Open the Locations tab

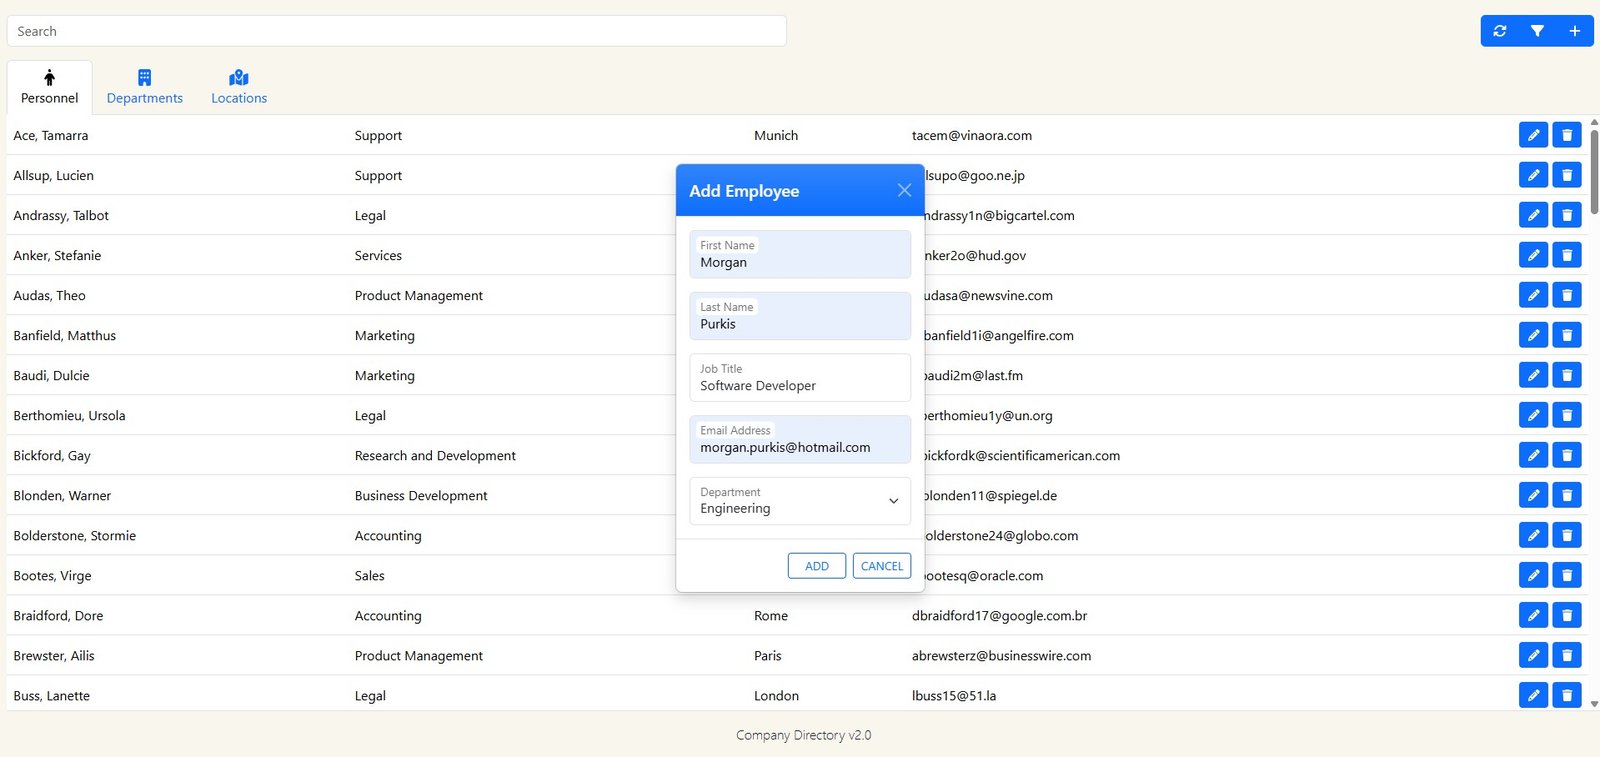click(x=239, y=87)
